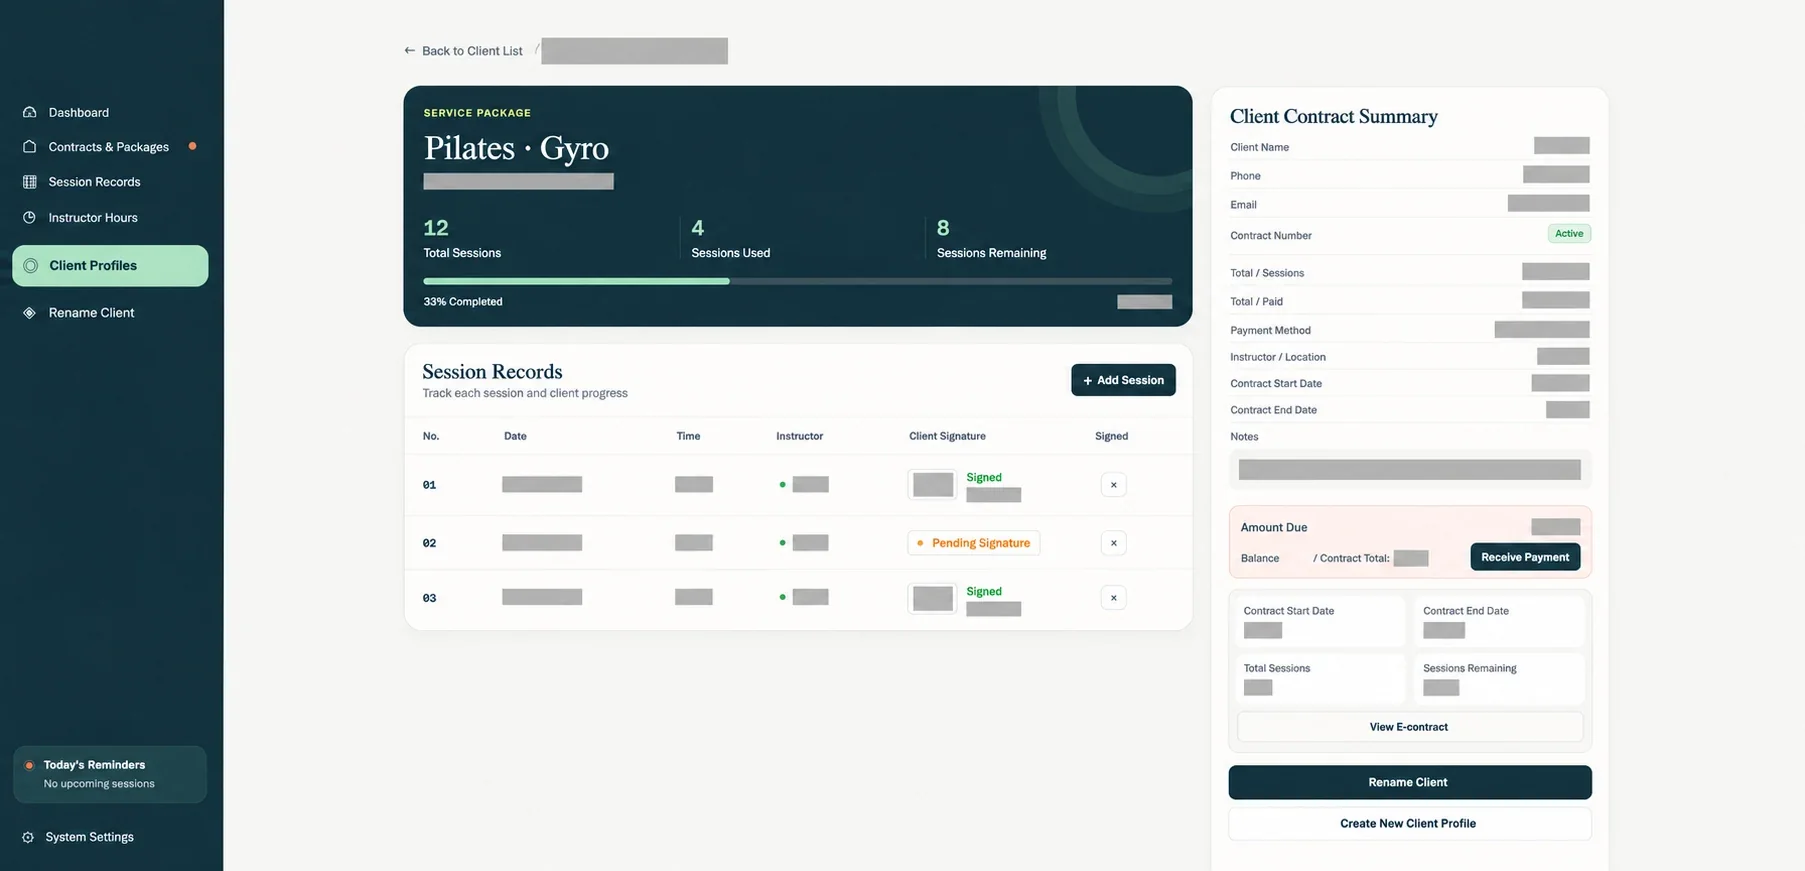Click the back arrow beside Client List

[409, 51]
